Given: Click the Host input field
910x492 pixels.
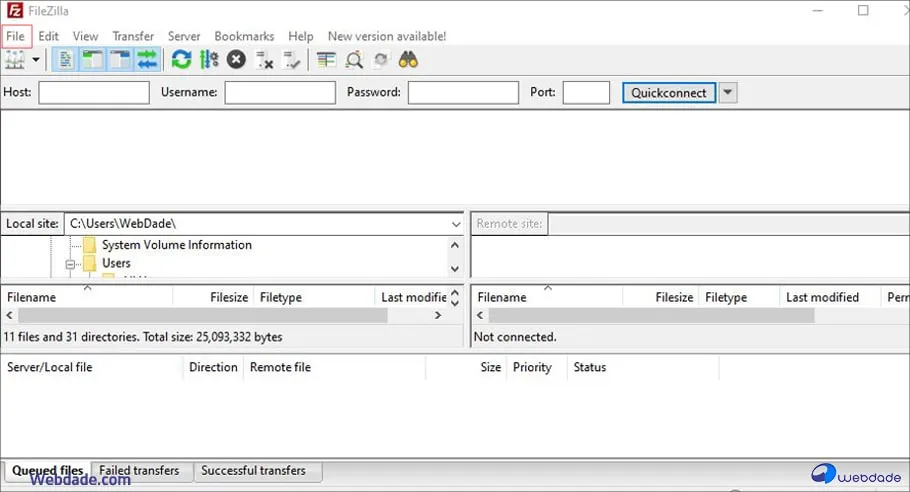Looking at the screenshot, I should [94, 93].
